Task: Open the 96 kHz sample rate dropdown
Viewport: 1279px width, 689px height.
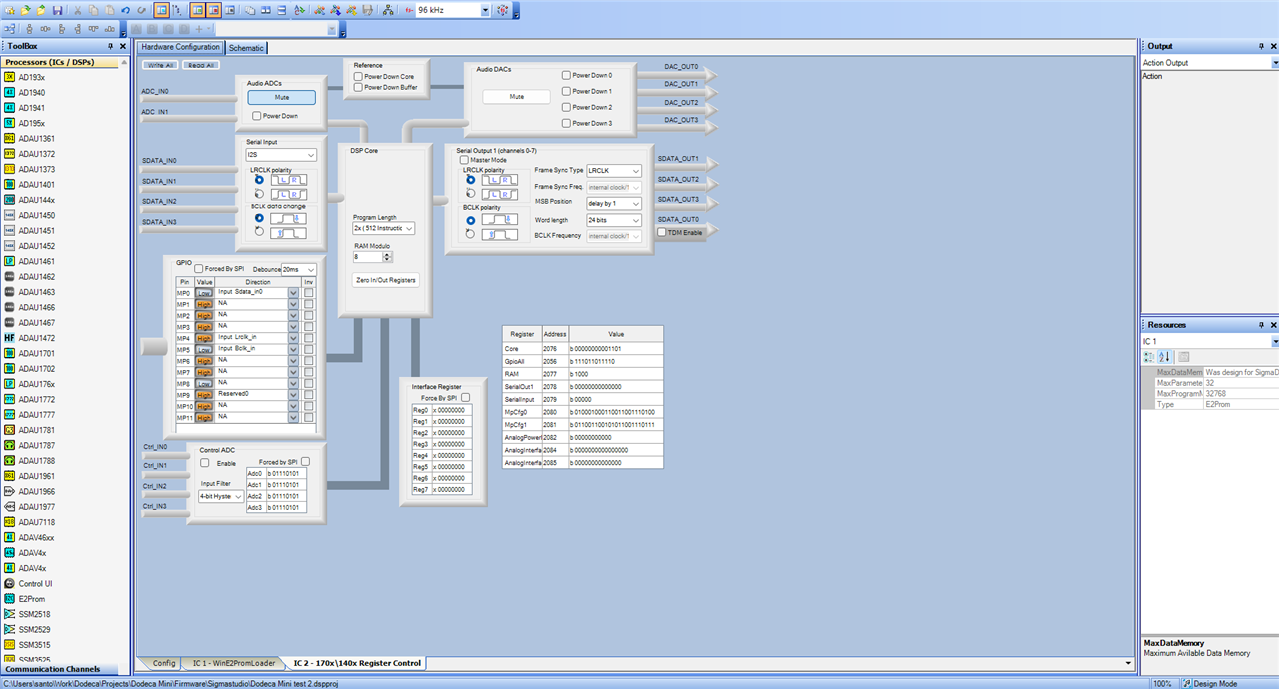Action: click(484, 10)
